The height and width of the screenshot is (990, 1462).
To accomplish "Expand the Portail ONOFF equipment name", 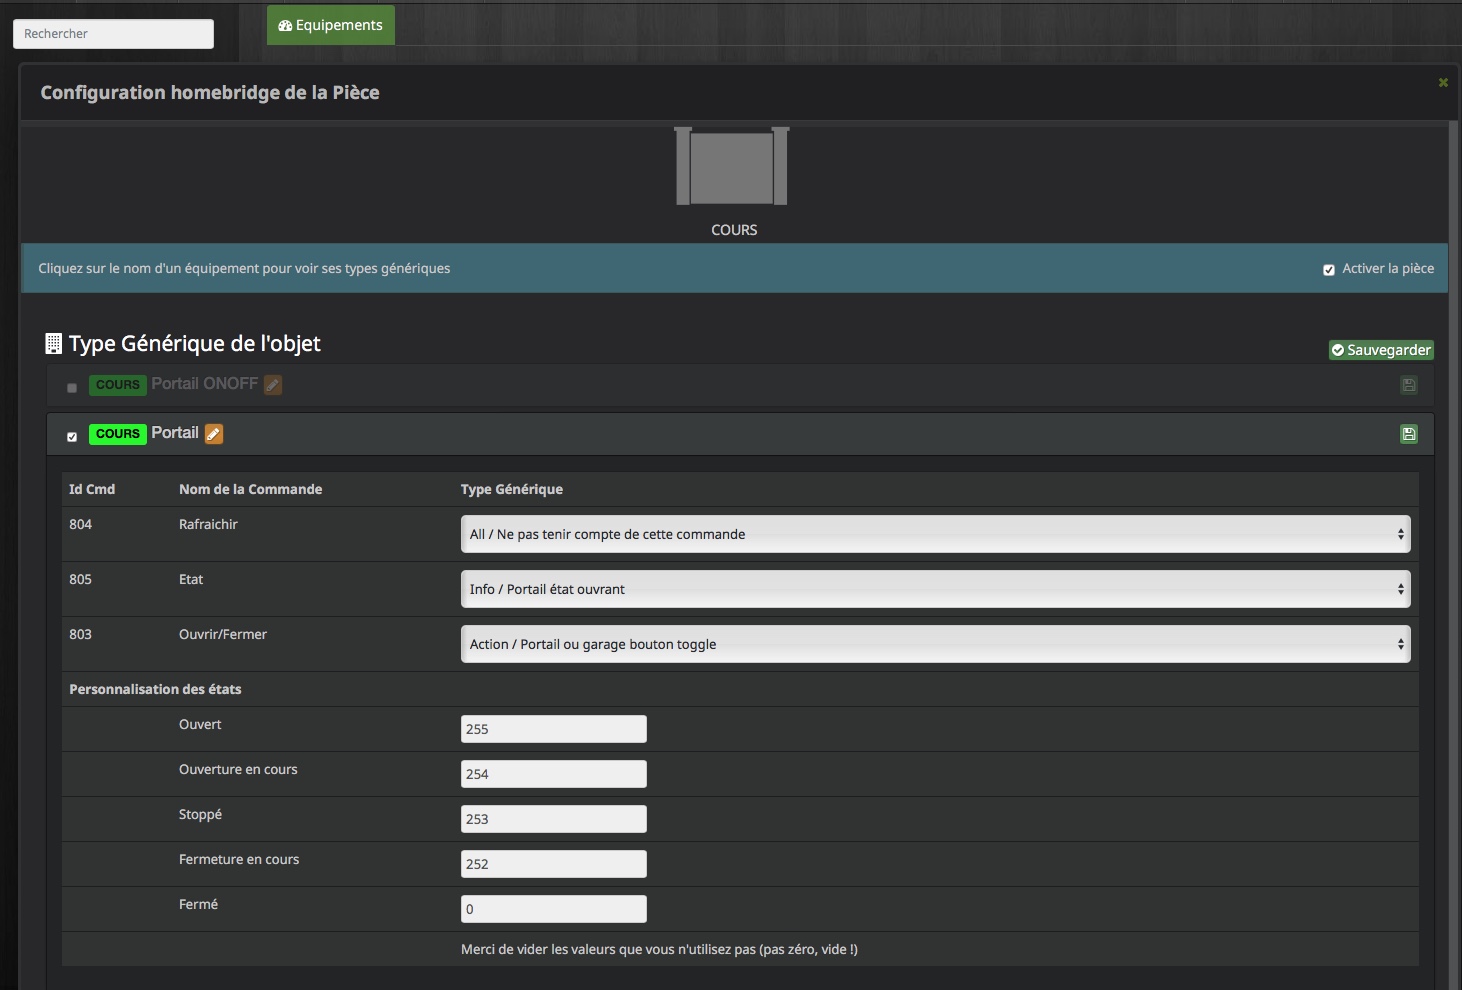I will click(x=204, y=384).
